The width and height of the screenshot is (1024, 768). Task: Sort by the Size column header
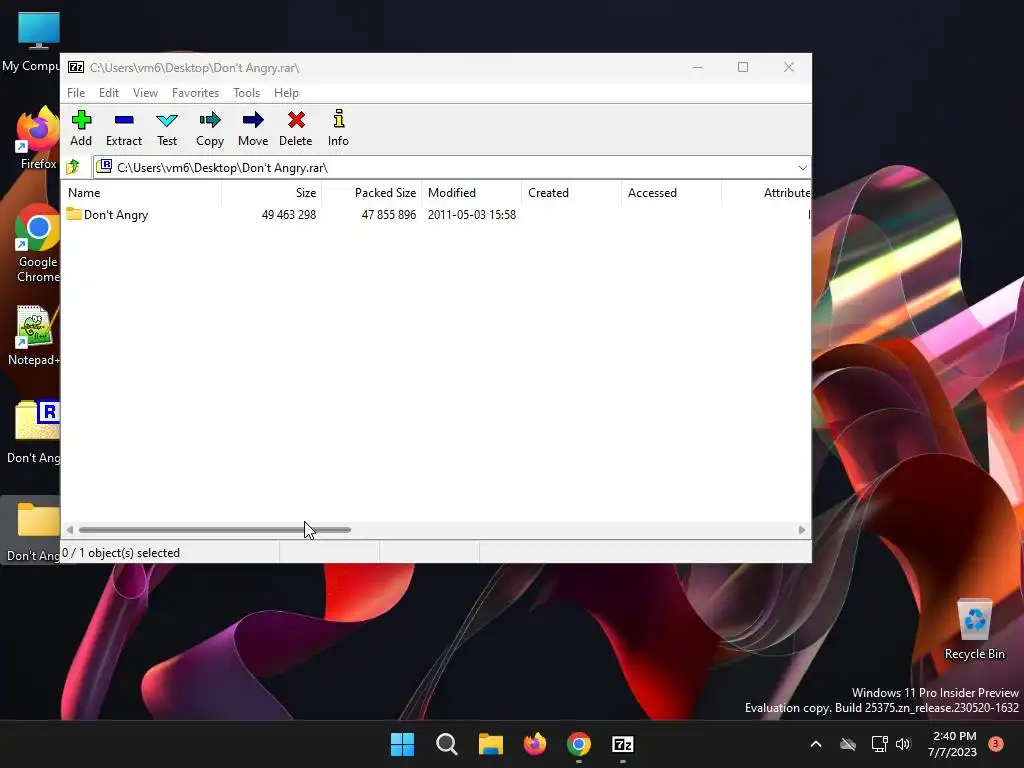(x=271, y=193)
